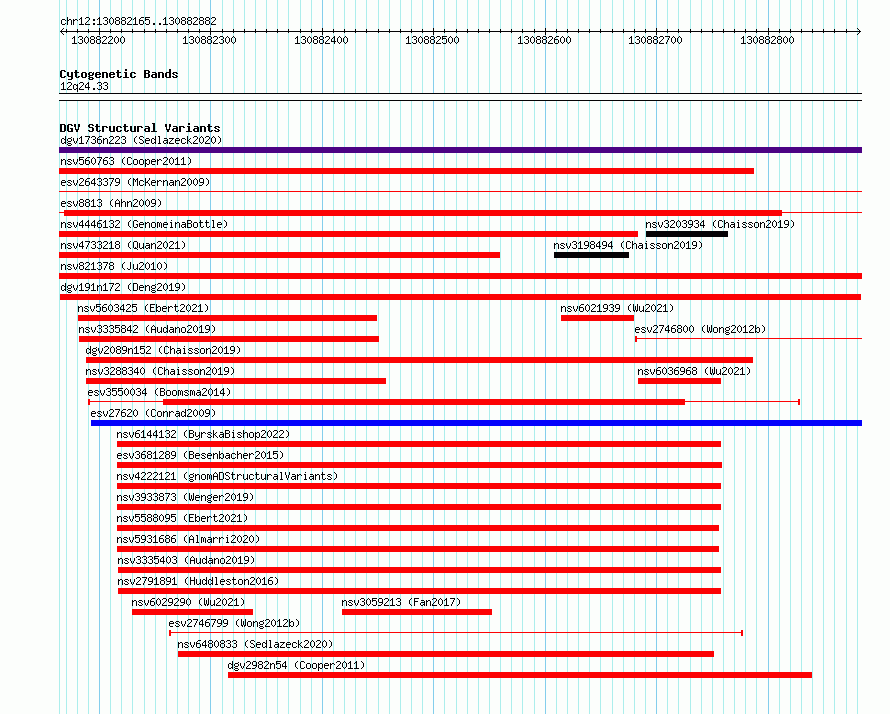Select the blue esv27620 variant bar
Viewport: 890px width, 714px height.
pos(476,423)
